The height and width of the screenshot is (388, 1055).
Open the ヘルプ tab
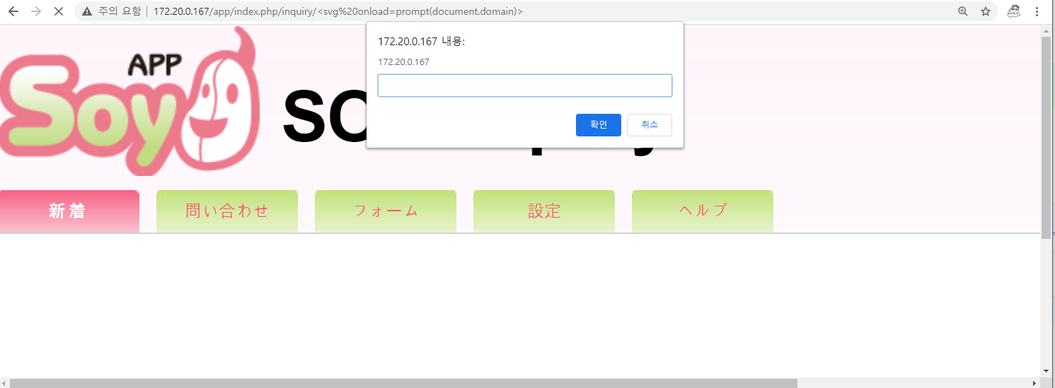tap(702, 211)
